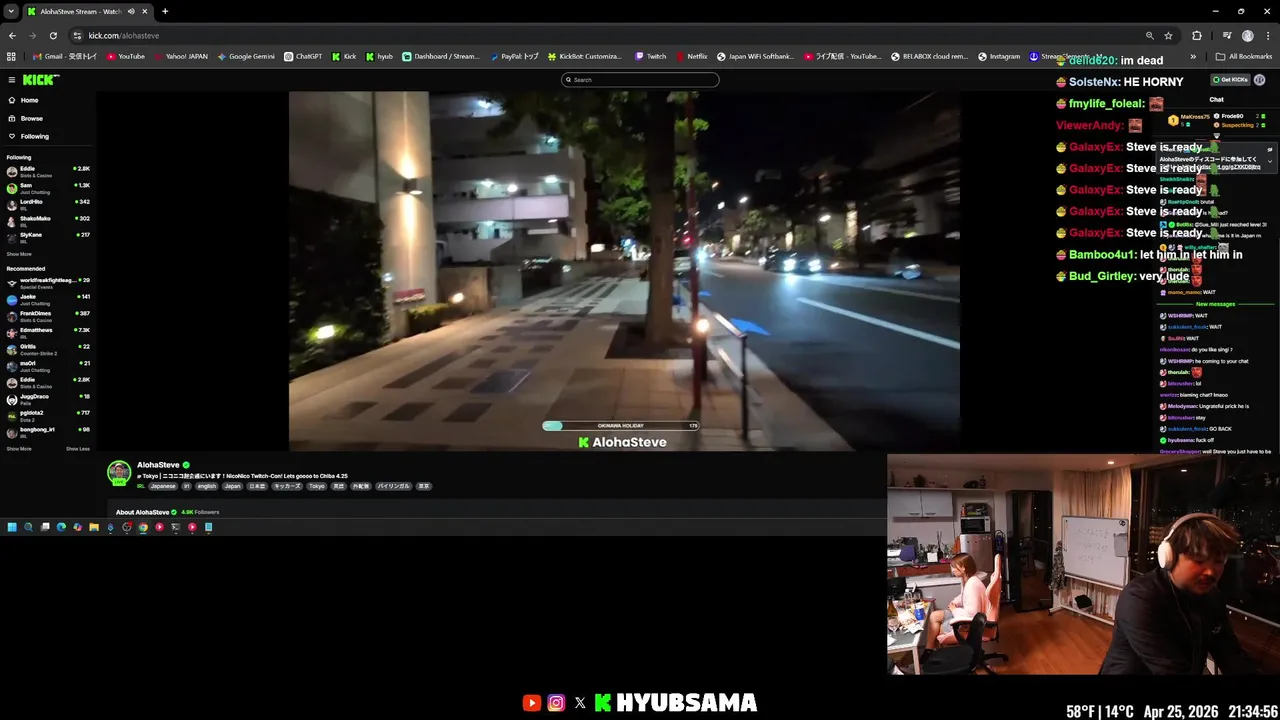This screenshot has width=1280, height=720.
Task: Bookmark this page with the star
Action: pos(1168,35)
